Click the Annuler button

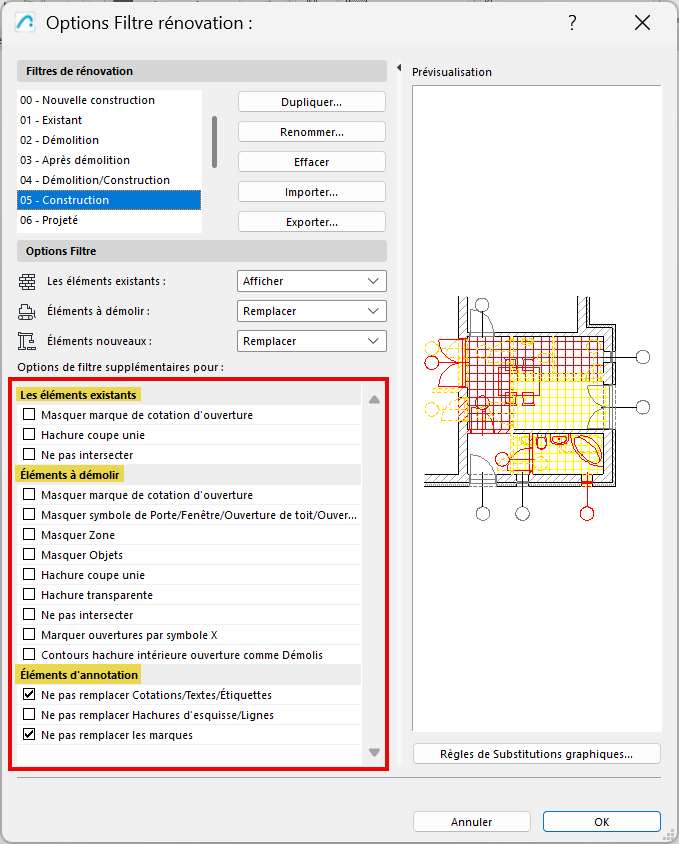pyautogui.click(x=472, y=821)
